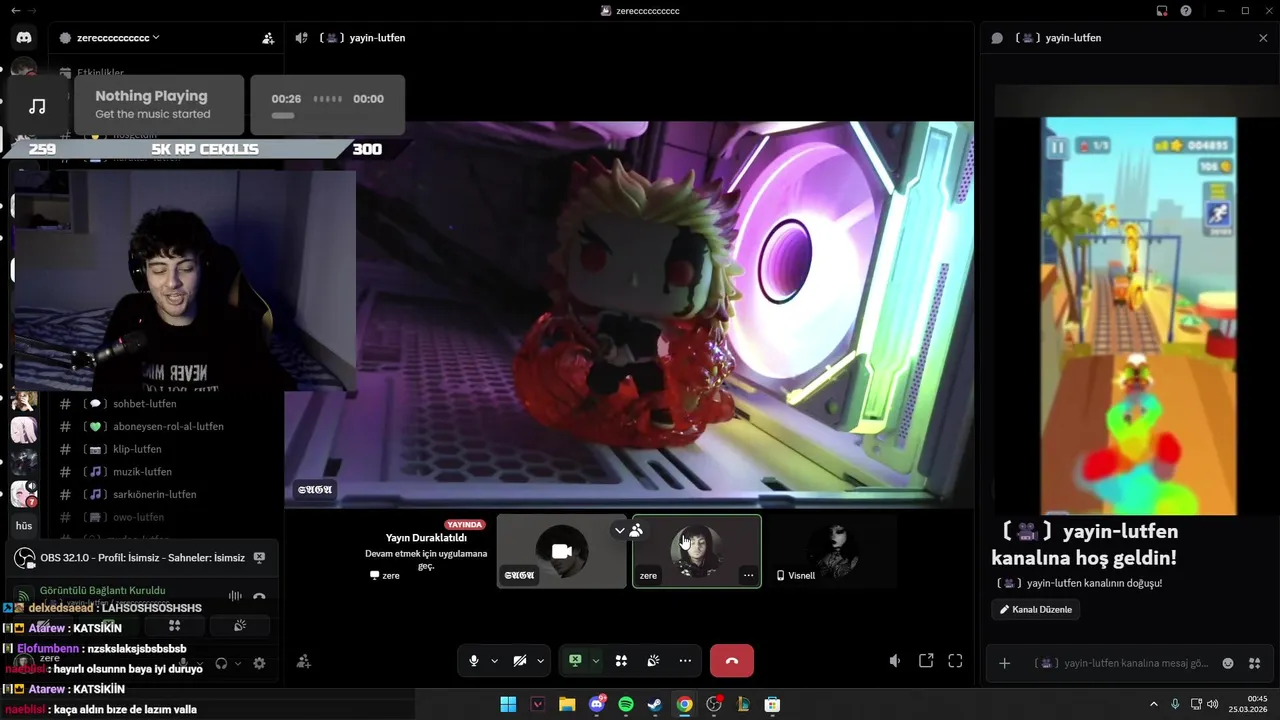This screenshot has height=720, width=1280.
Task: Mute stream volume with speaker icon
Action: pyautogui.click(x=895, y=661)
